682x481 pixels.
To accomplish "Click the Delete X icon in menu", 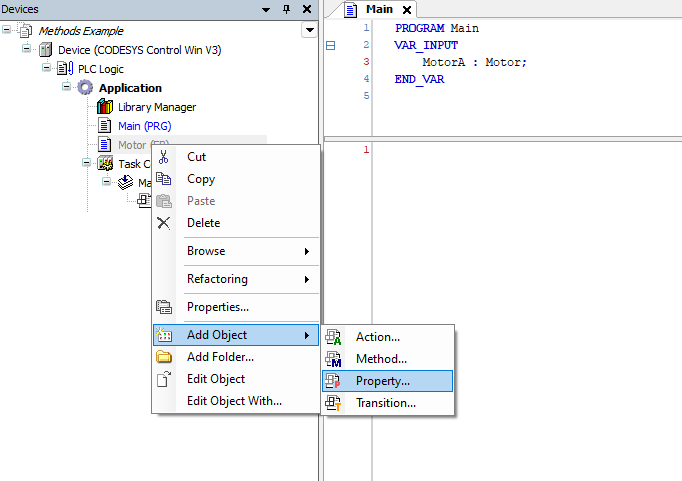I will click(164, 223).
